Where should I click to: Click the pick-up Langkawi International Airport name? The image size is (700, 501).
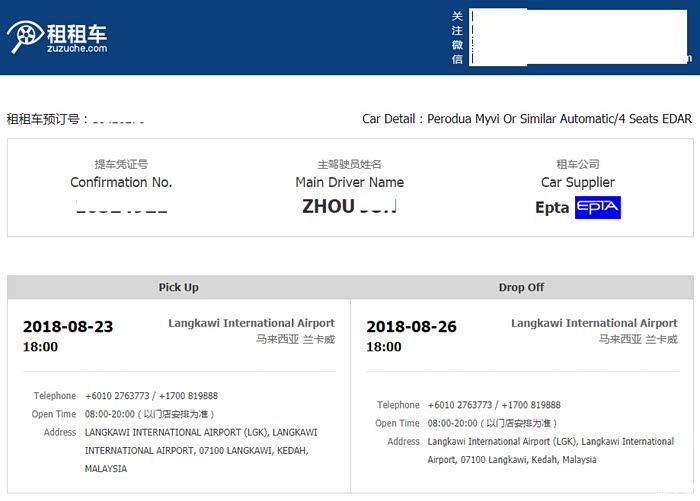tap(251, 323)
